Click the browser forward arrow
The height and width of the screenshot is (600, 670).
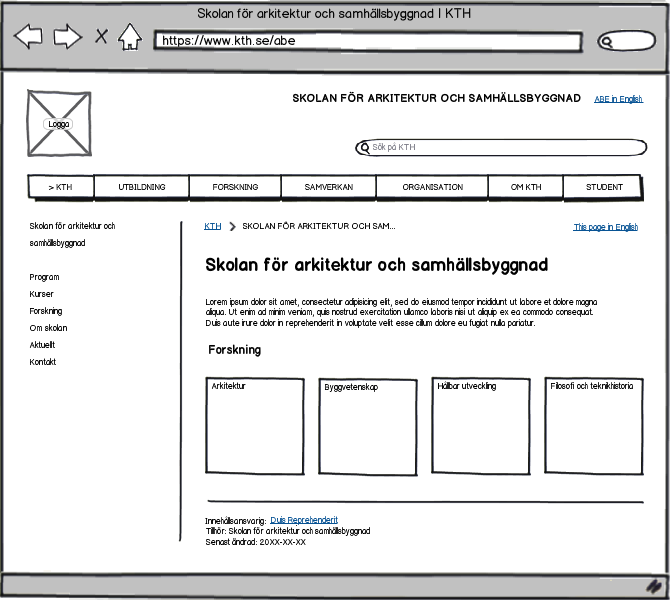[68, 36]
